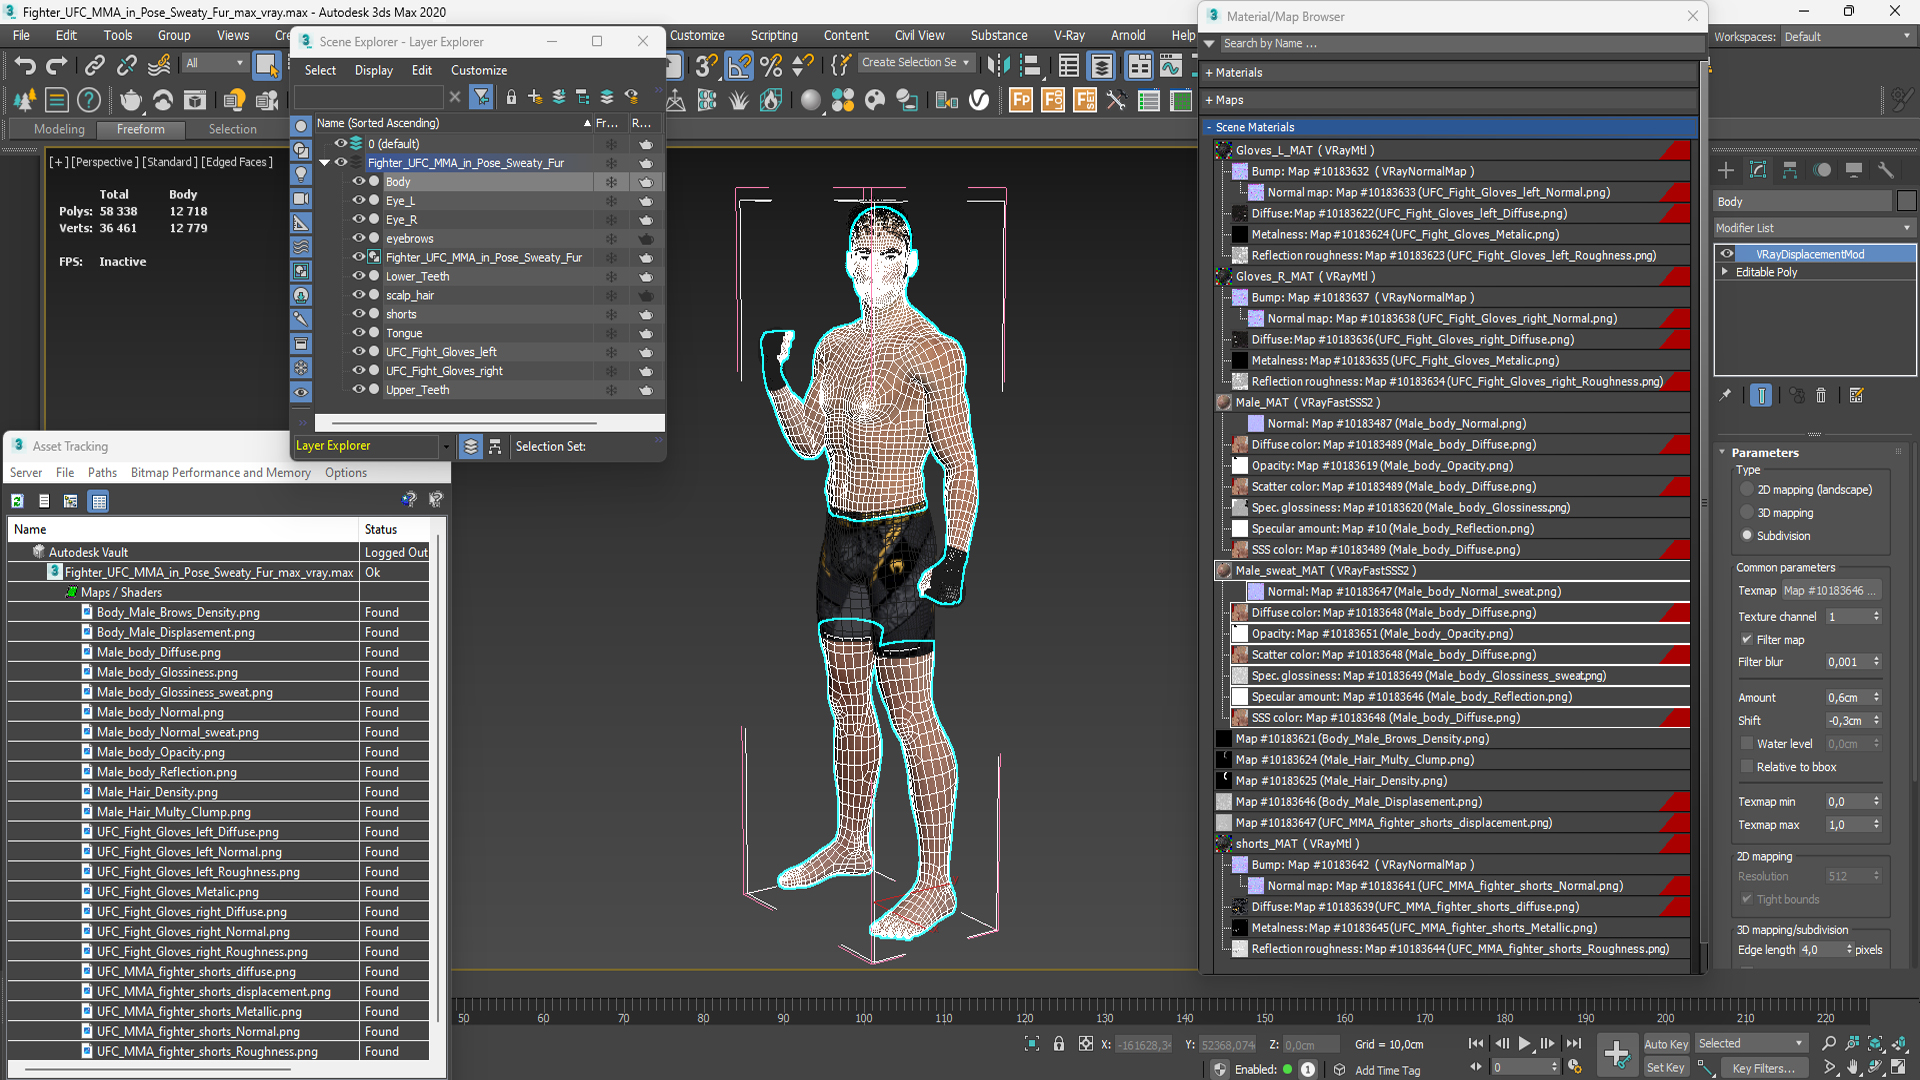Toggle visibility eye of Body layer row
Viewport: 1920px width, 1080px height.
pyautogui.click(x=358, y=181)
